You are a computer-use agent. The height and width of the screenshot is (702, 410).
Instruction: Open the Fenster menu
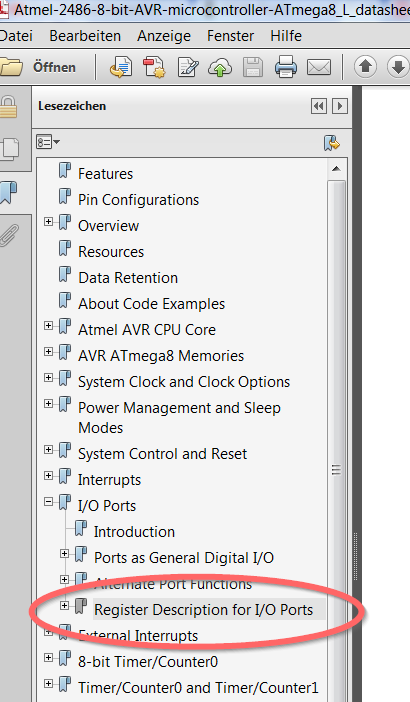click(x=231, y=36)
